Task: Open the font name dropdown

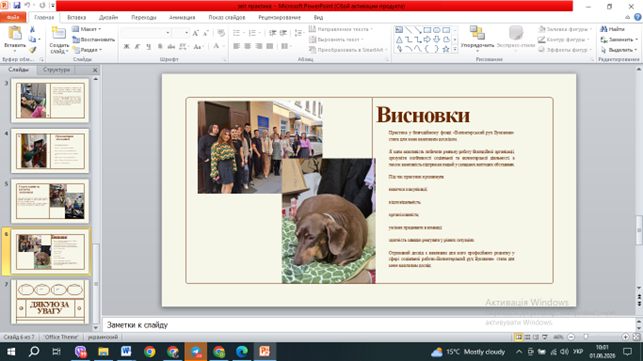Action: (x=168, y=33)
